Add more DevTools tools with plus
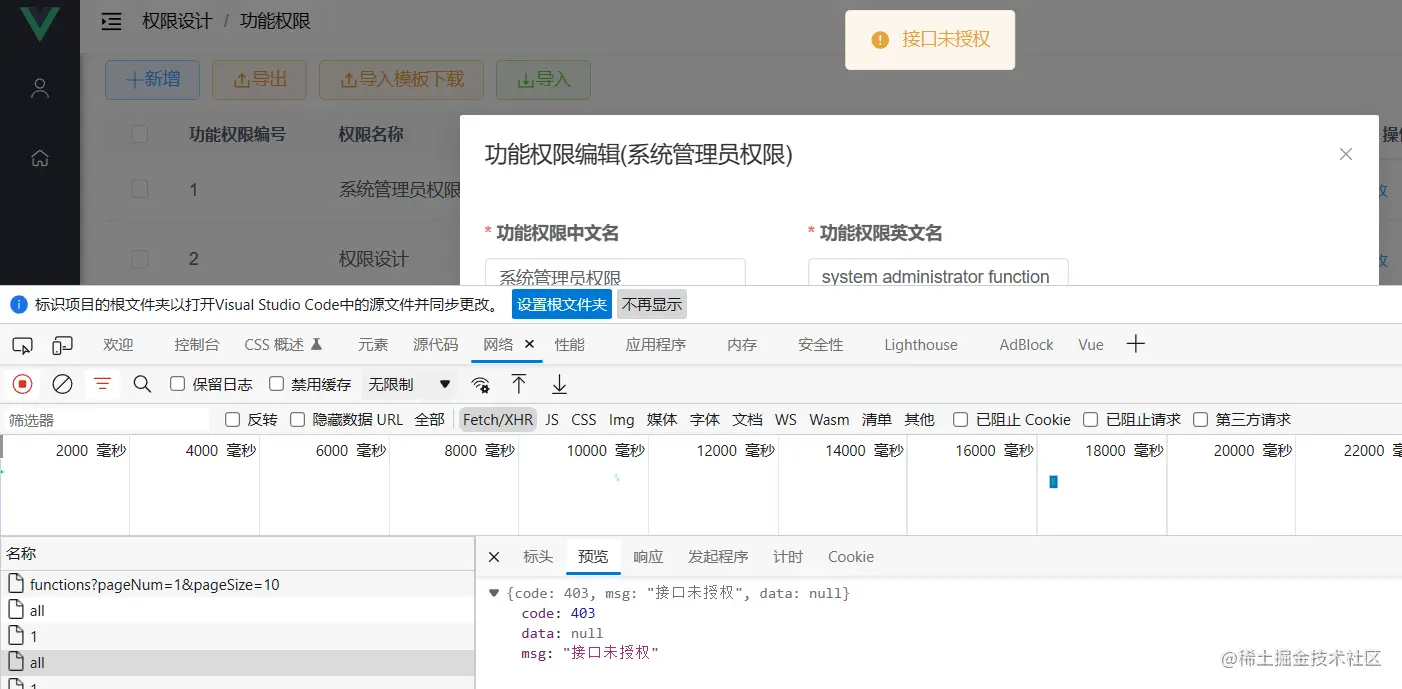This screenshot has width=1402, height=689. 1135,344
